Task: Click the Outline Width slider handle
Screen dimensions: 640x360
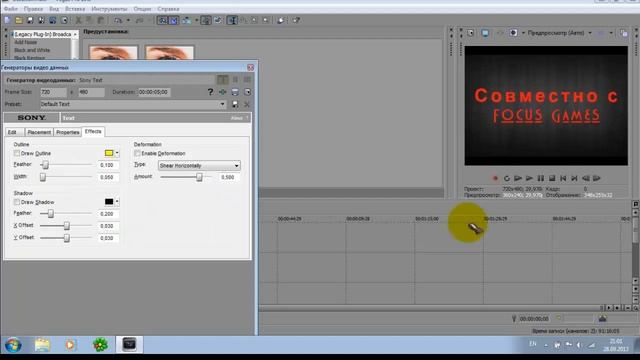Action: point(42,177)
